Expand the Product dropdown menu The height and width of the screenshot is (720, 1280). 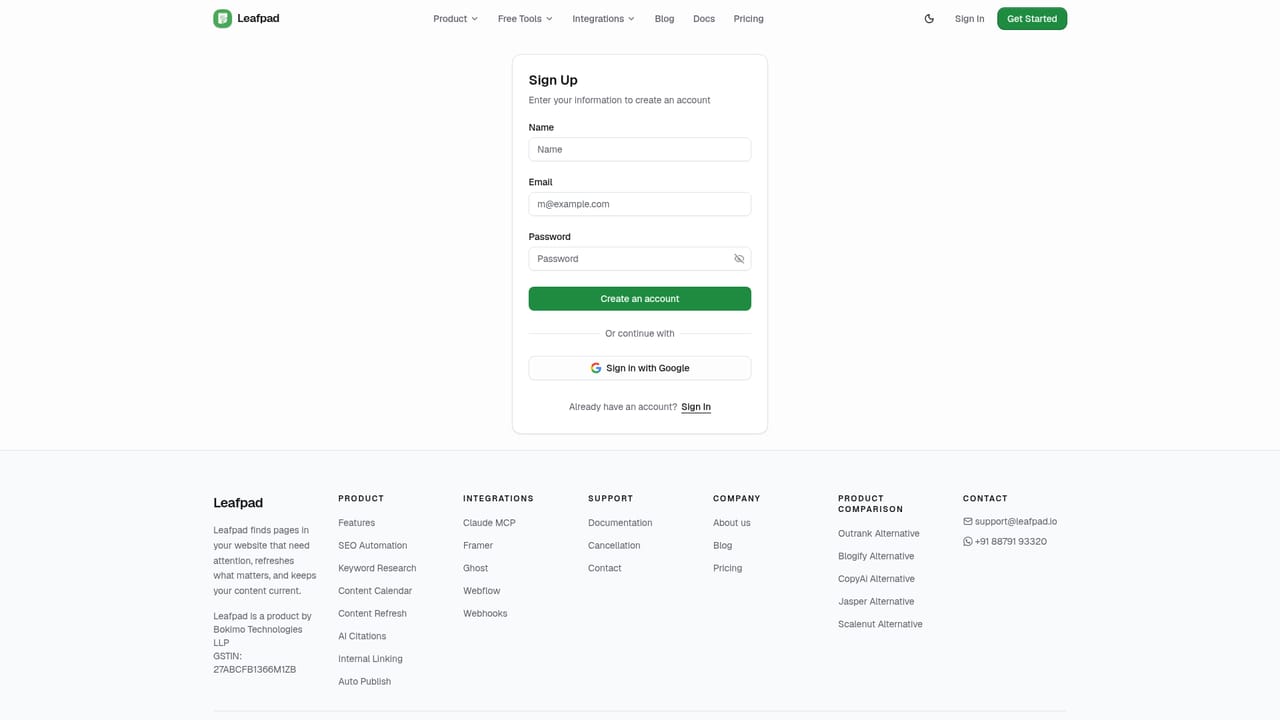pos(455,19)
